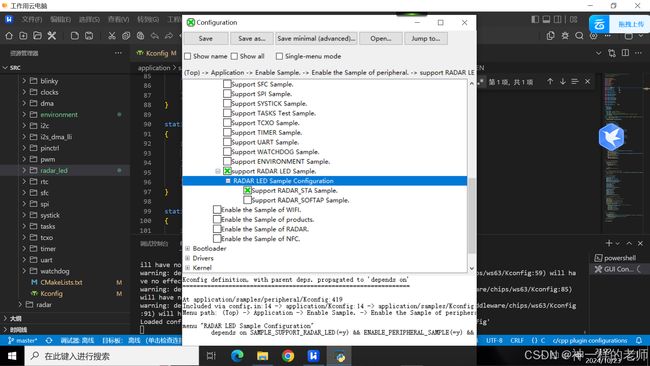This screenshot has height=366, width=650.
Task: Open Chrome from the Windows taskbar
Action: [288, 356]
